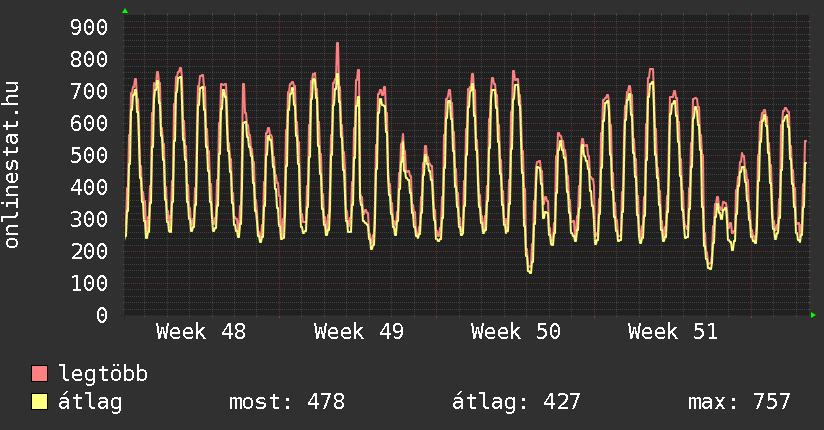
Task: Click the 900 y-axis label
Action: click(89, 27)
